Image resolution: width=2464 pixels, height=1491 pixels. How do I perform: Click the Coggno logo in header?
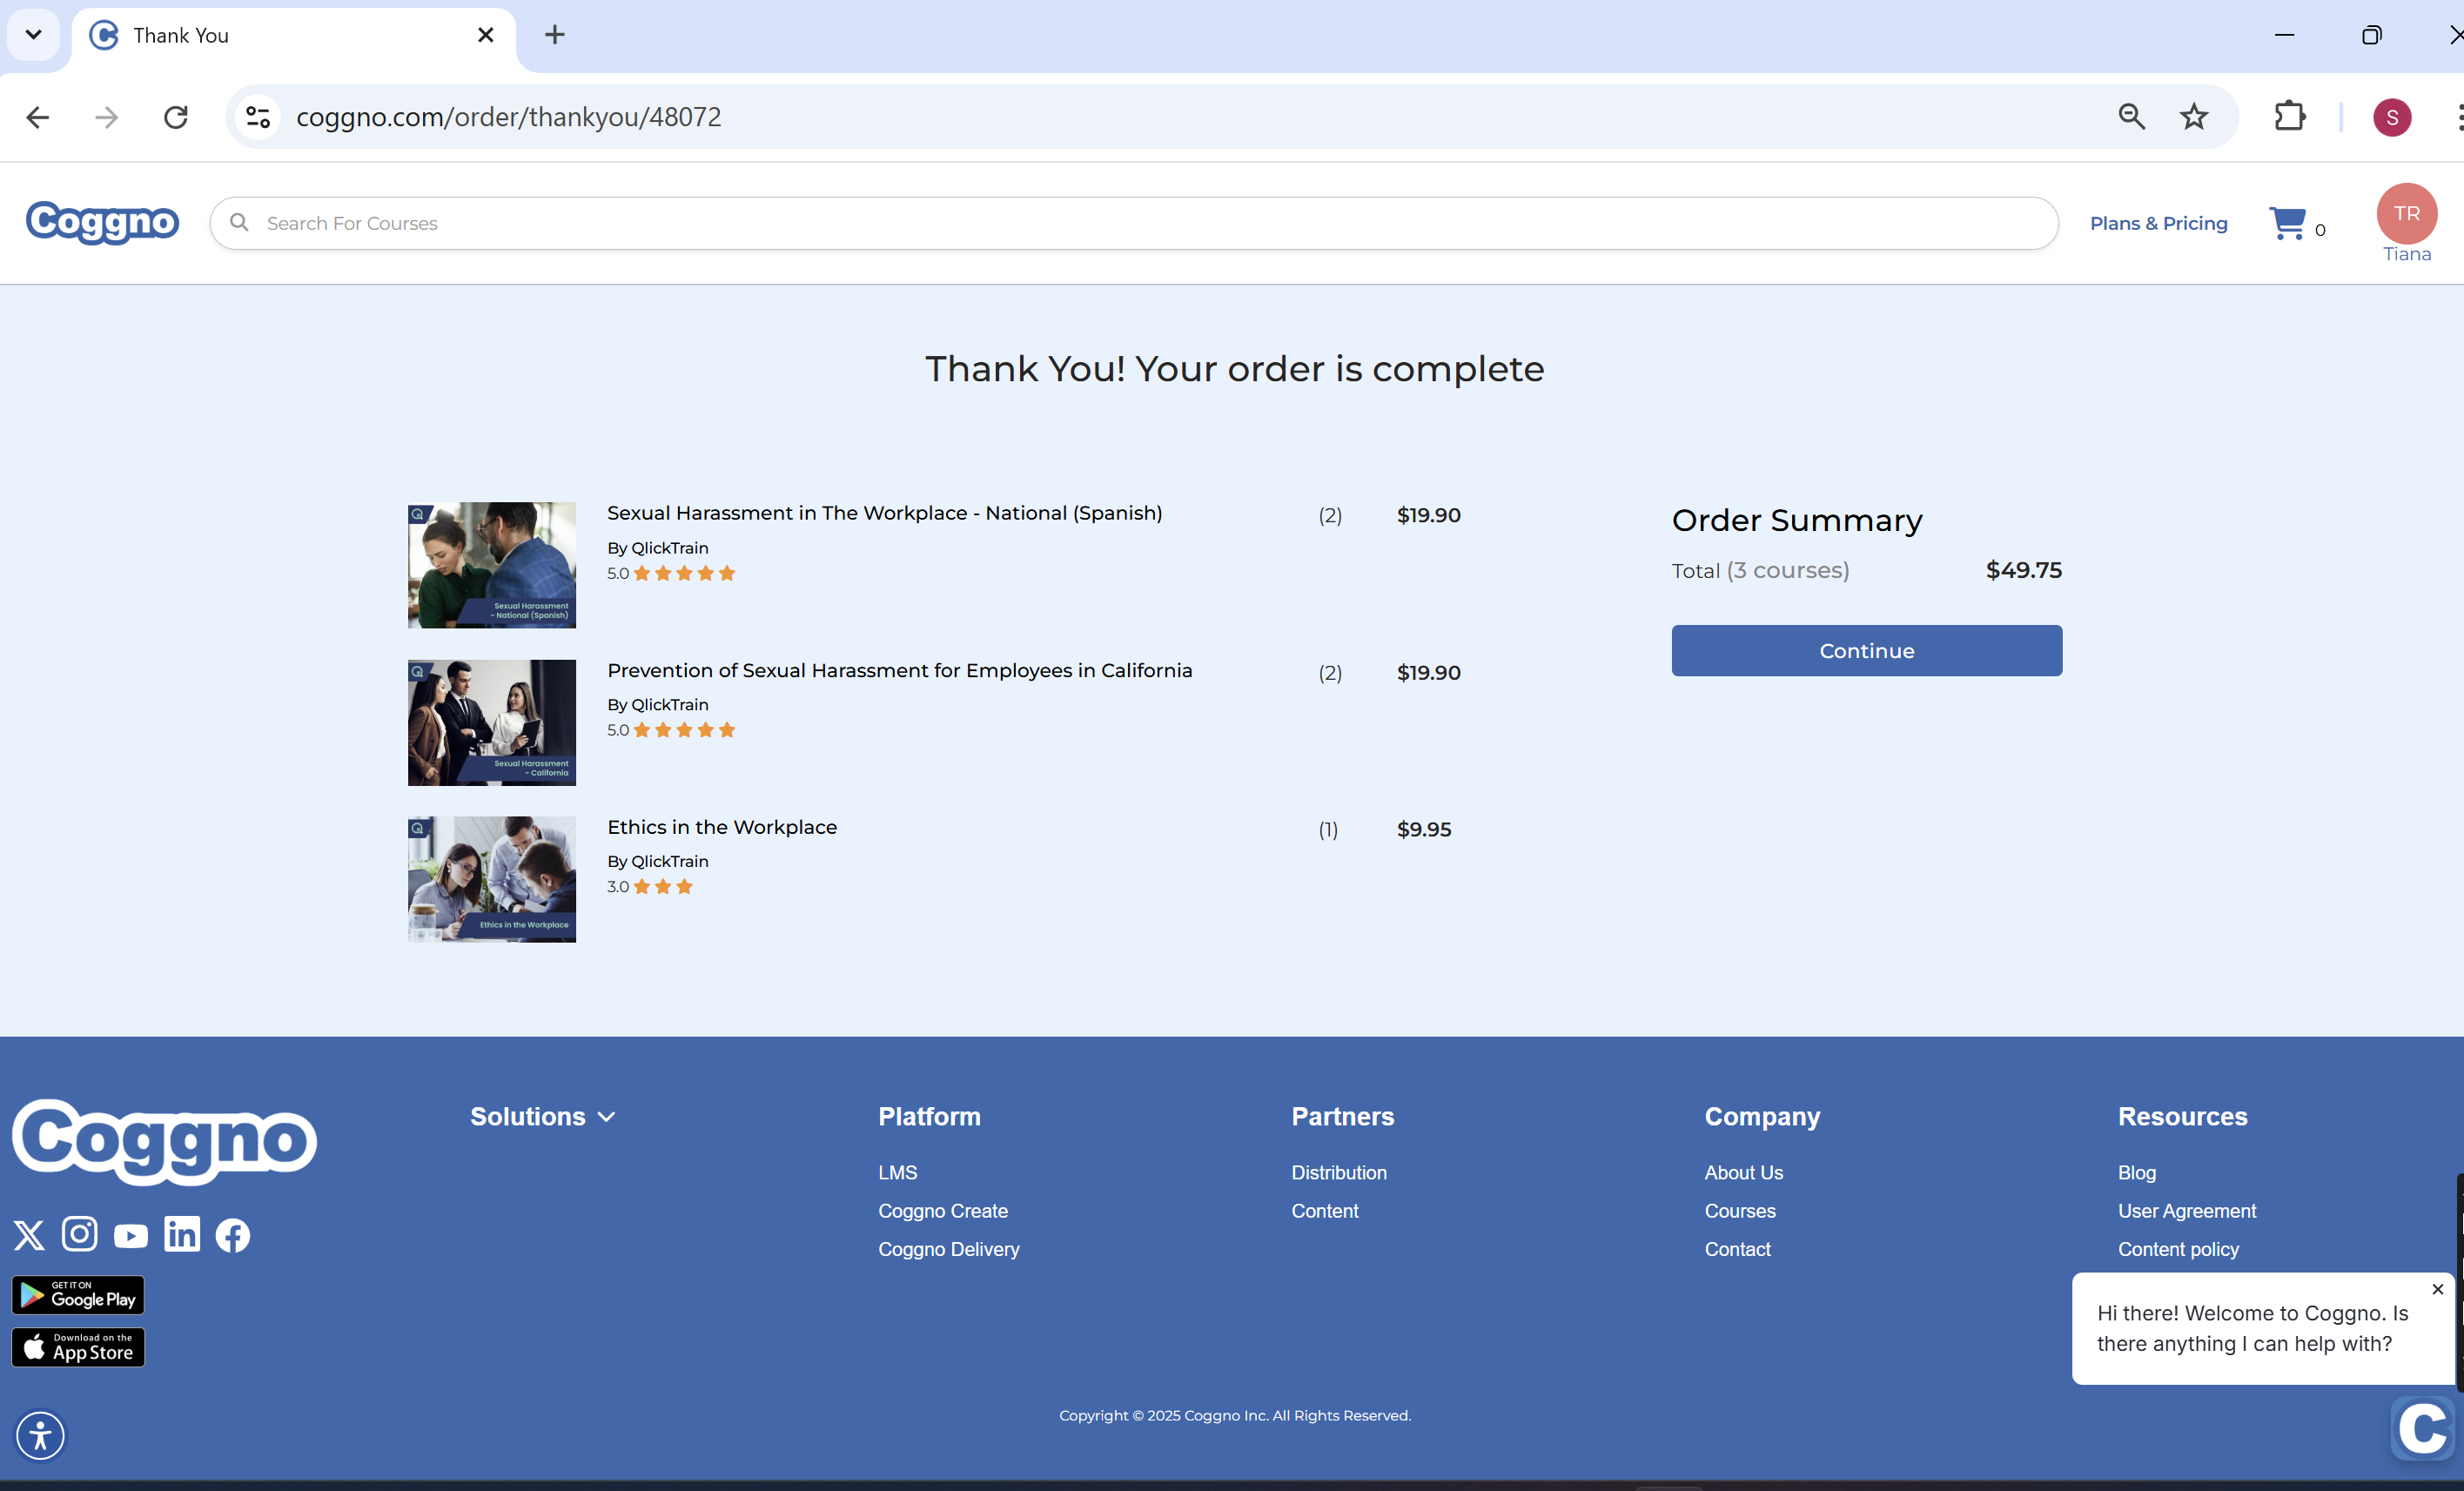tap(102, 222)
